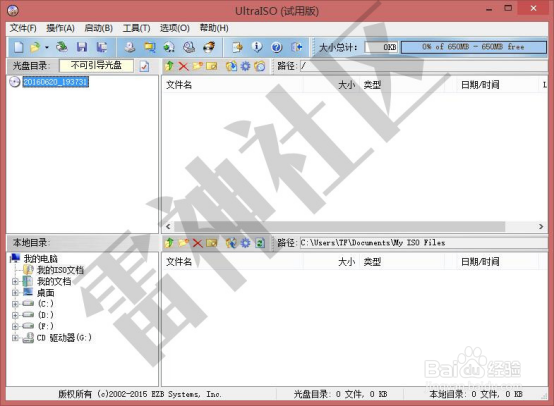Click Rename icon in disc directory toolbar
554x406 pixels.
pos(211,66)
